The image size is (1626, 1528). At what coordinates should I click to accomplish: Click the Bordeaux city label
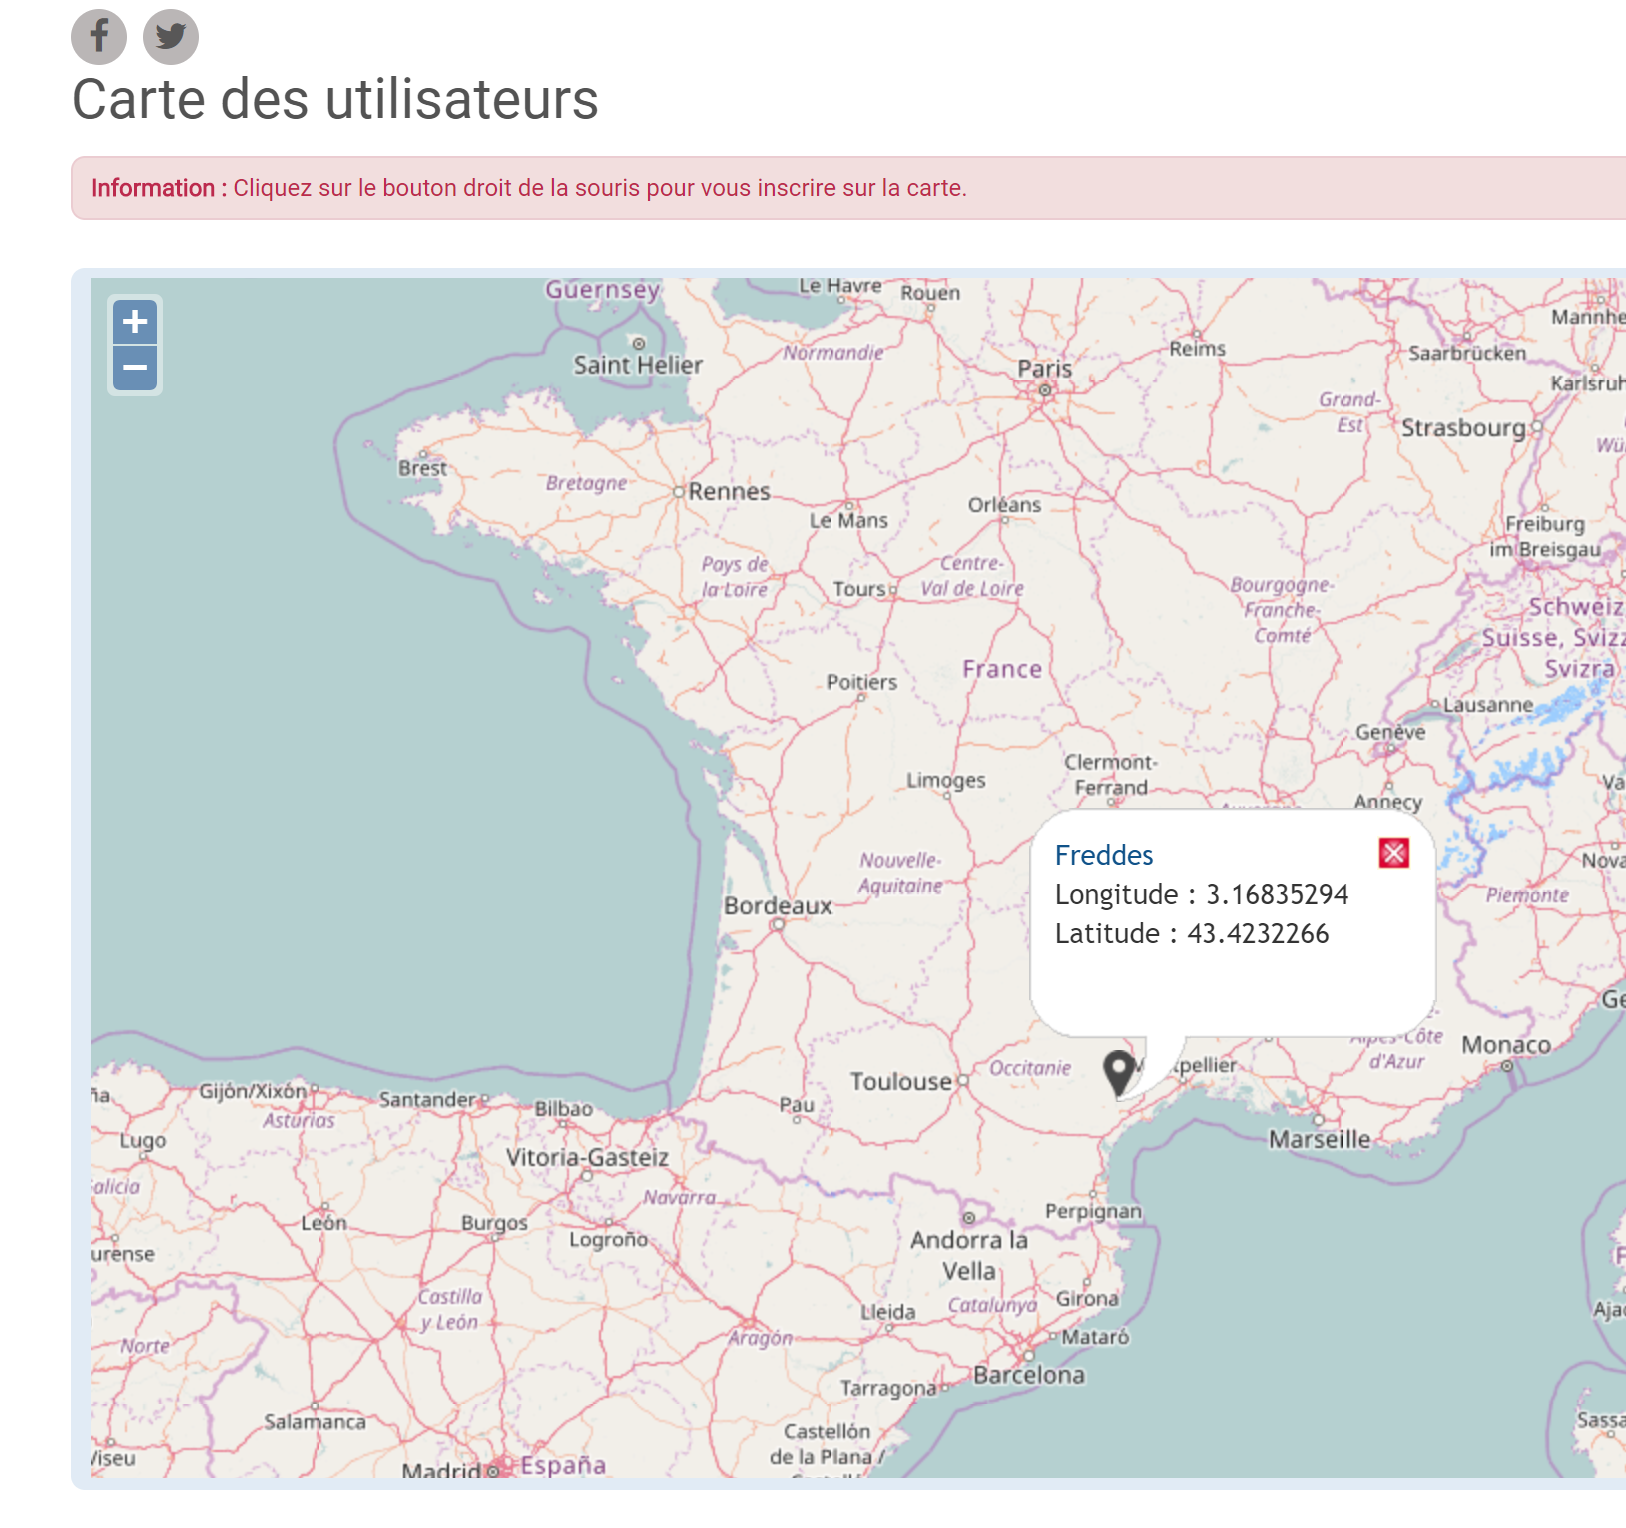click(x=778, y=905)
